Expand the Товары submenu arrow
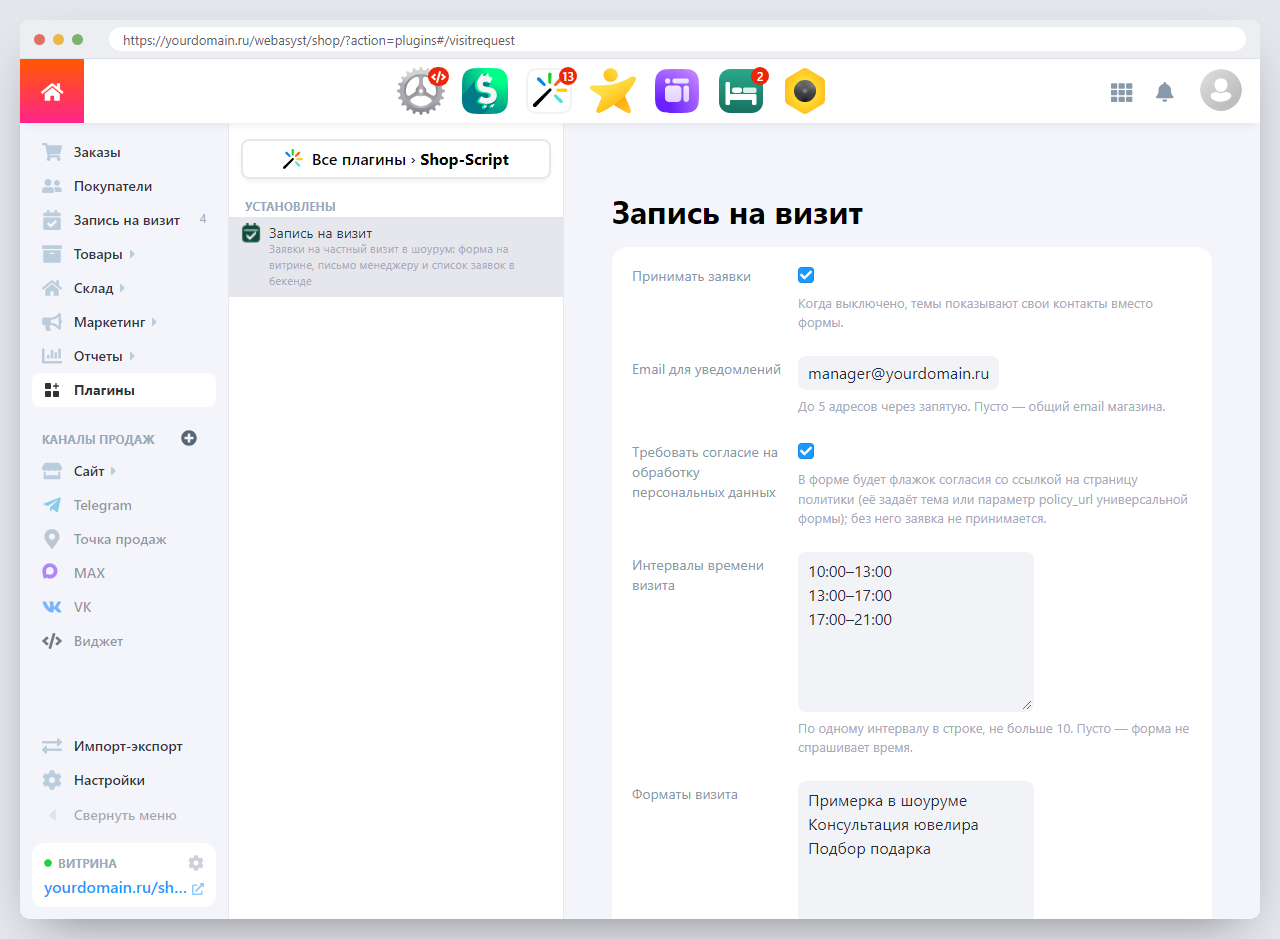 [x=132, y=254]
